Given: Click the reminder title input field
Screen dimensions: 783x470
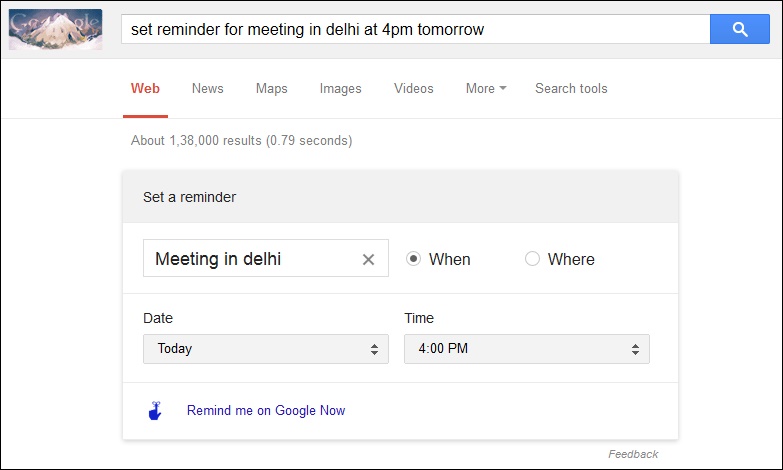Looking at the screenshot, I should (266, 258).
